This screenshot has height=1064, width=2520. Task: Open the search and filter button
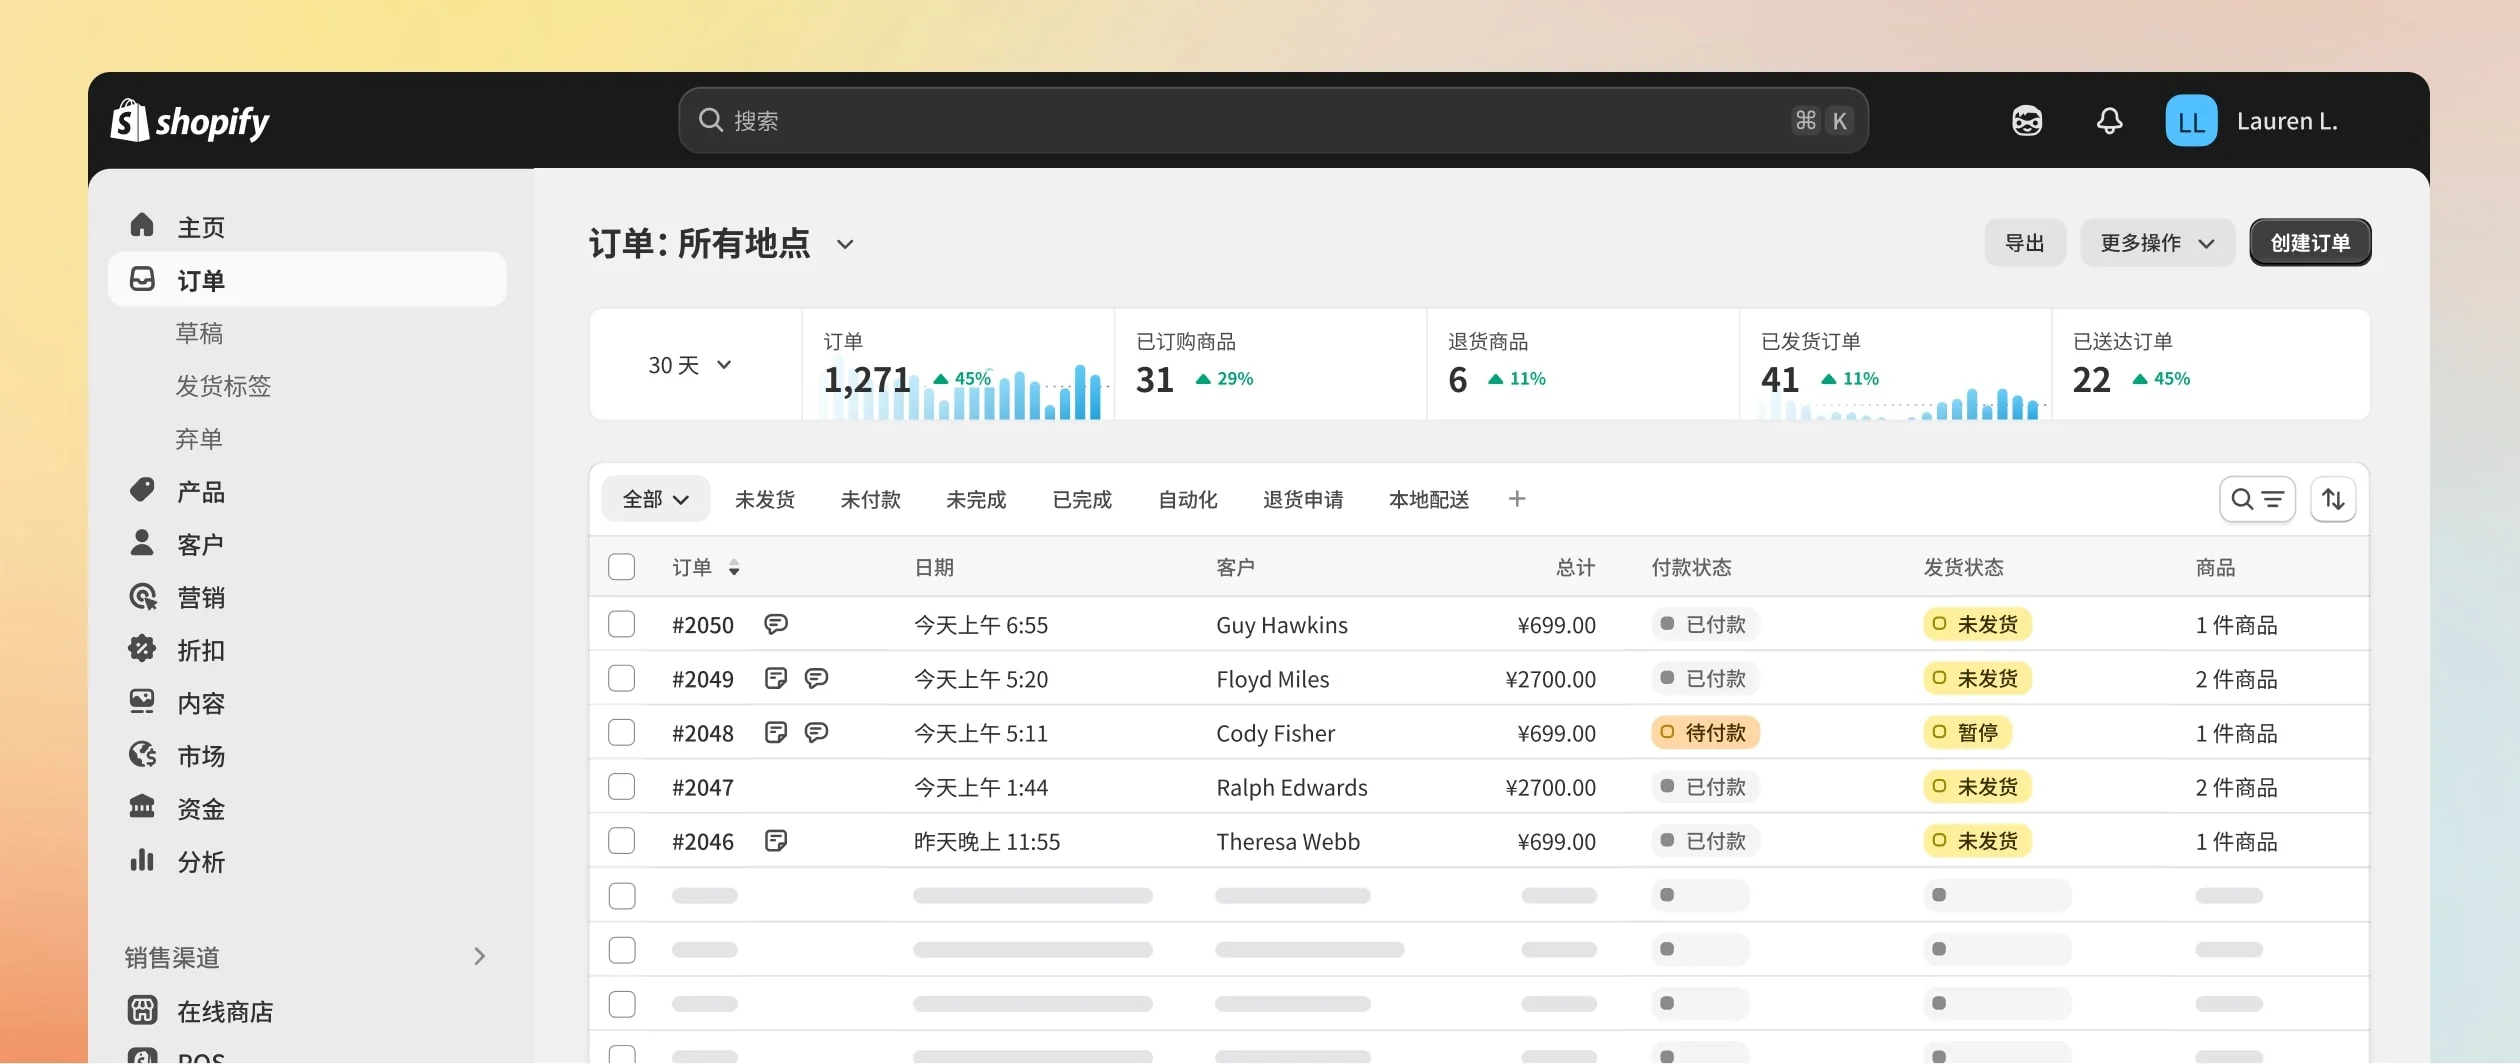coord(2257,499)
